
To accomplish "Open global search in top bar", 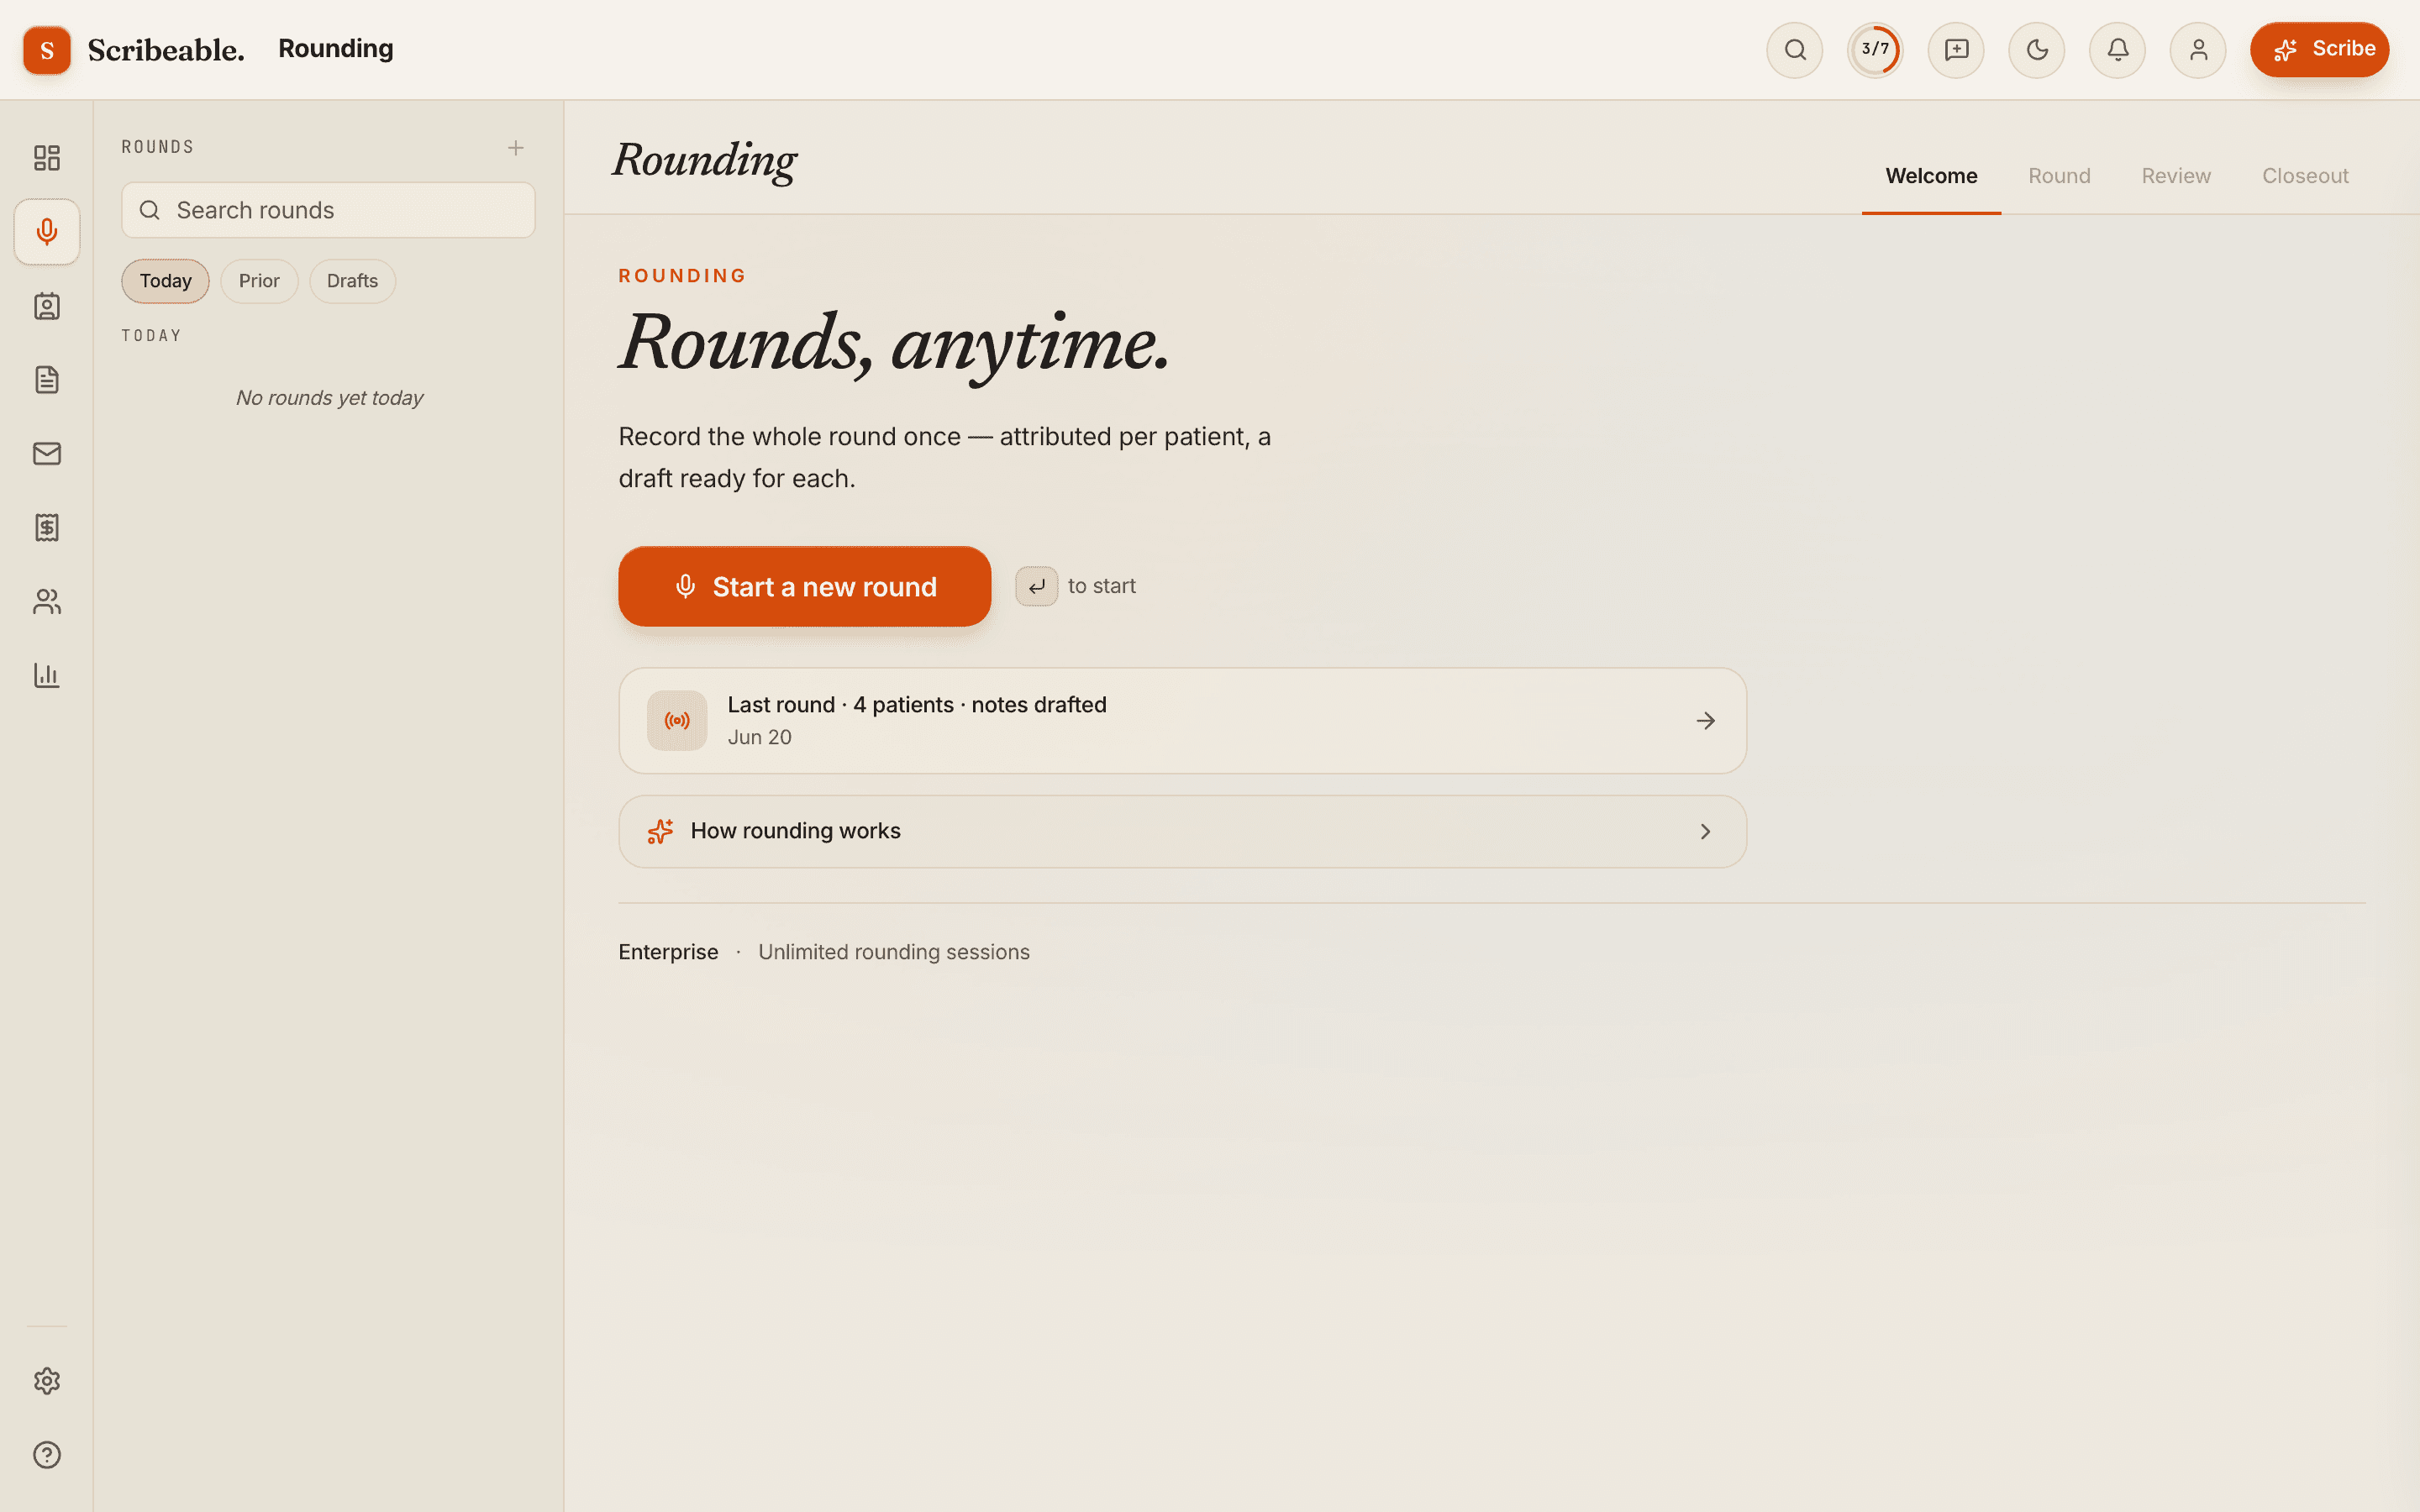I will coord(1795,50).
